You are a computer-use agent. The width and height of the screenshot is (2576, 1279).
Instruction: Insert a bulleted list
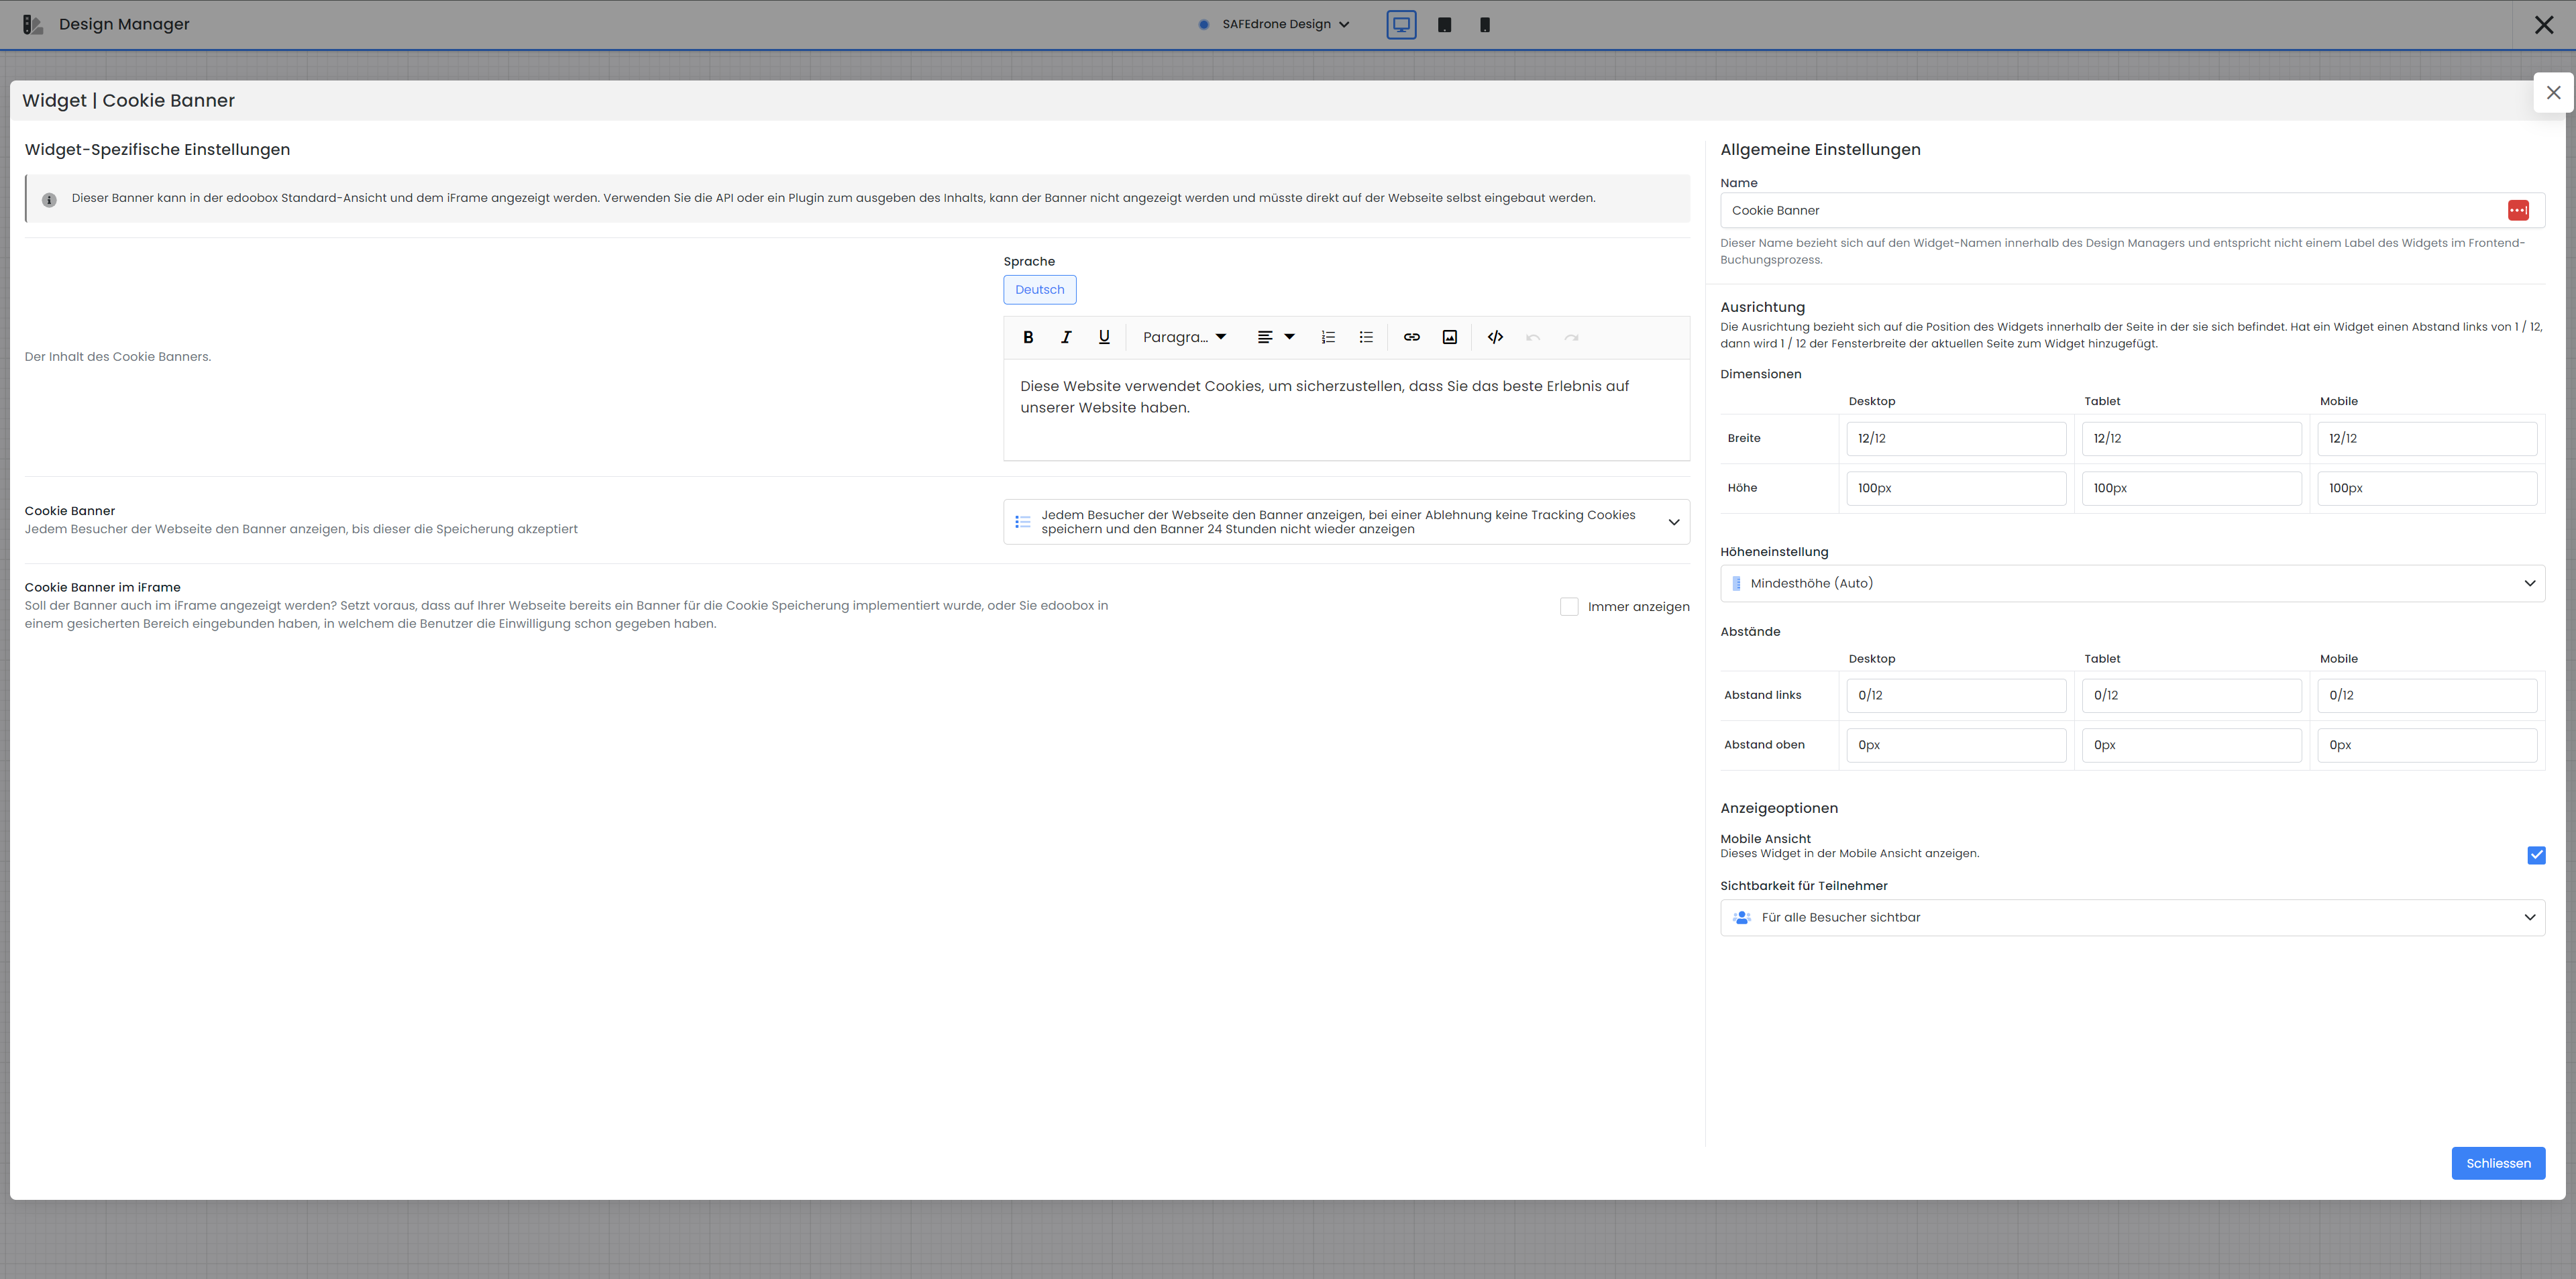(x=1366, y=338)
